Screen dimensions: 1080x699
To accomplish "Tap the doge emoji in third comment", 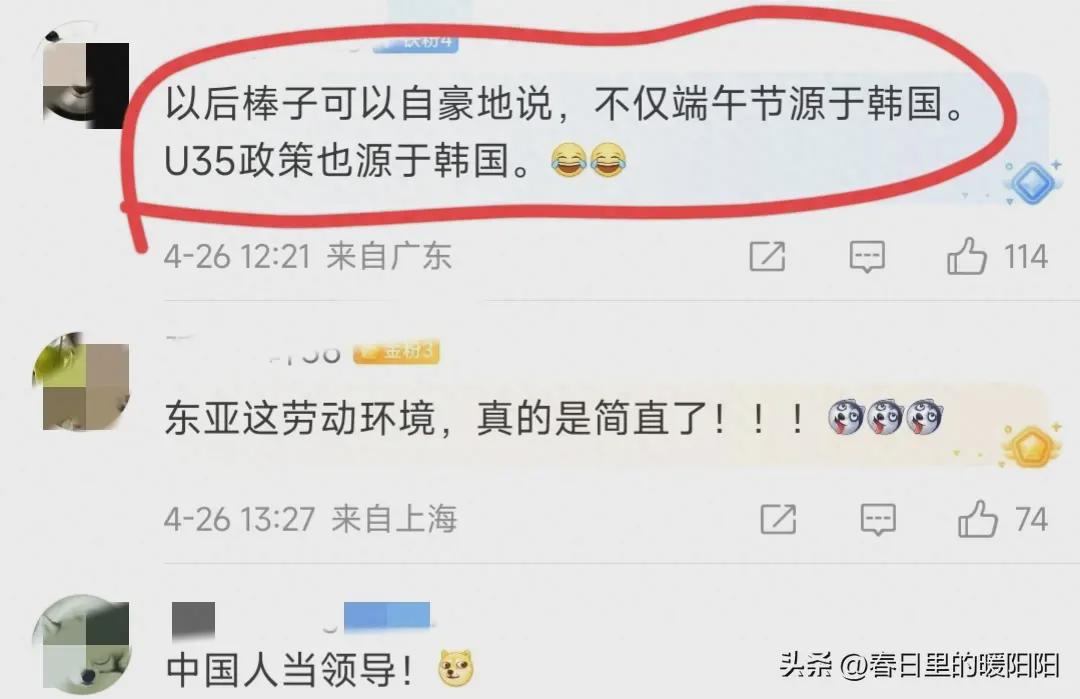I will [x=456, y=668].
